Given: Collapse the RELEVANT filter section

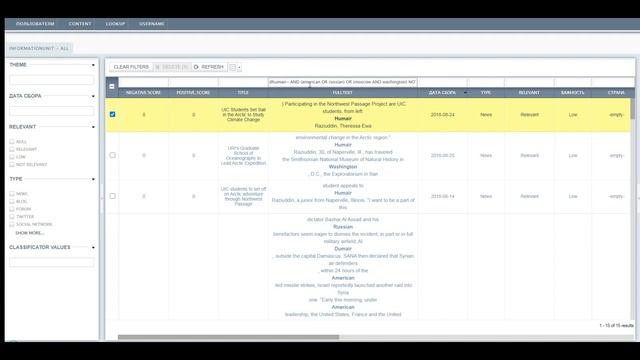Looking at the screenshot, I should (x=93, y=127).
